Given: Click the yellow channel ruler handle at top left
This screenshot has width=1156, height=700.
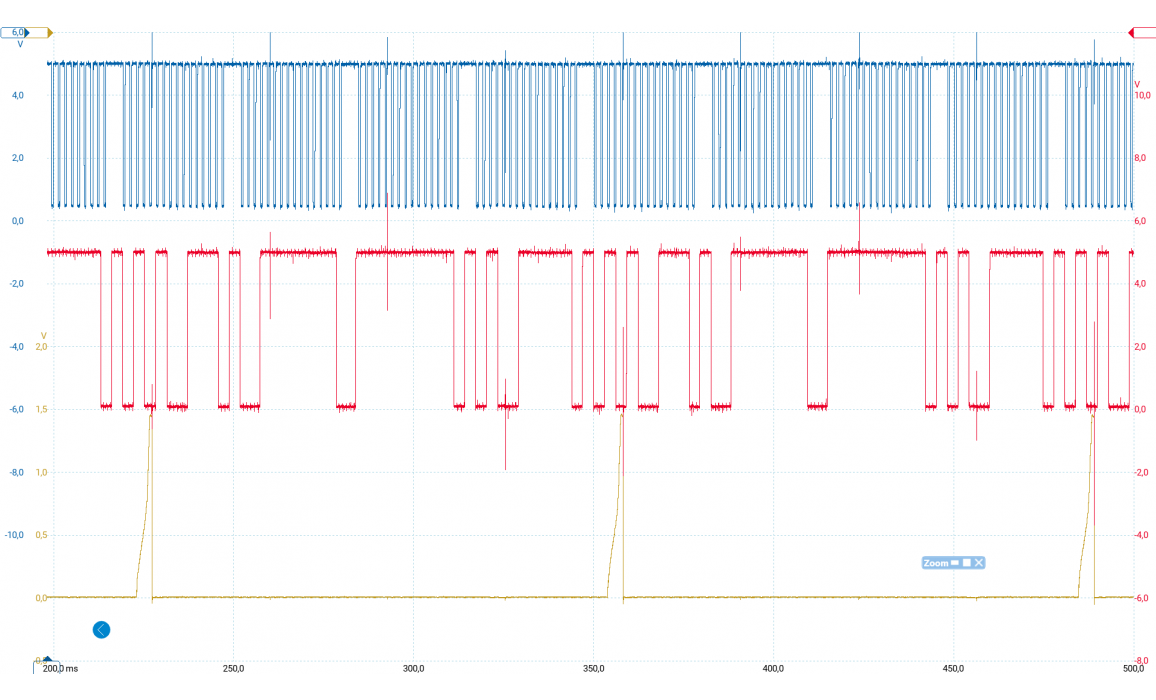Looking at the screenshot, I should click(48, 33).
